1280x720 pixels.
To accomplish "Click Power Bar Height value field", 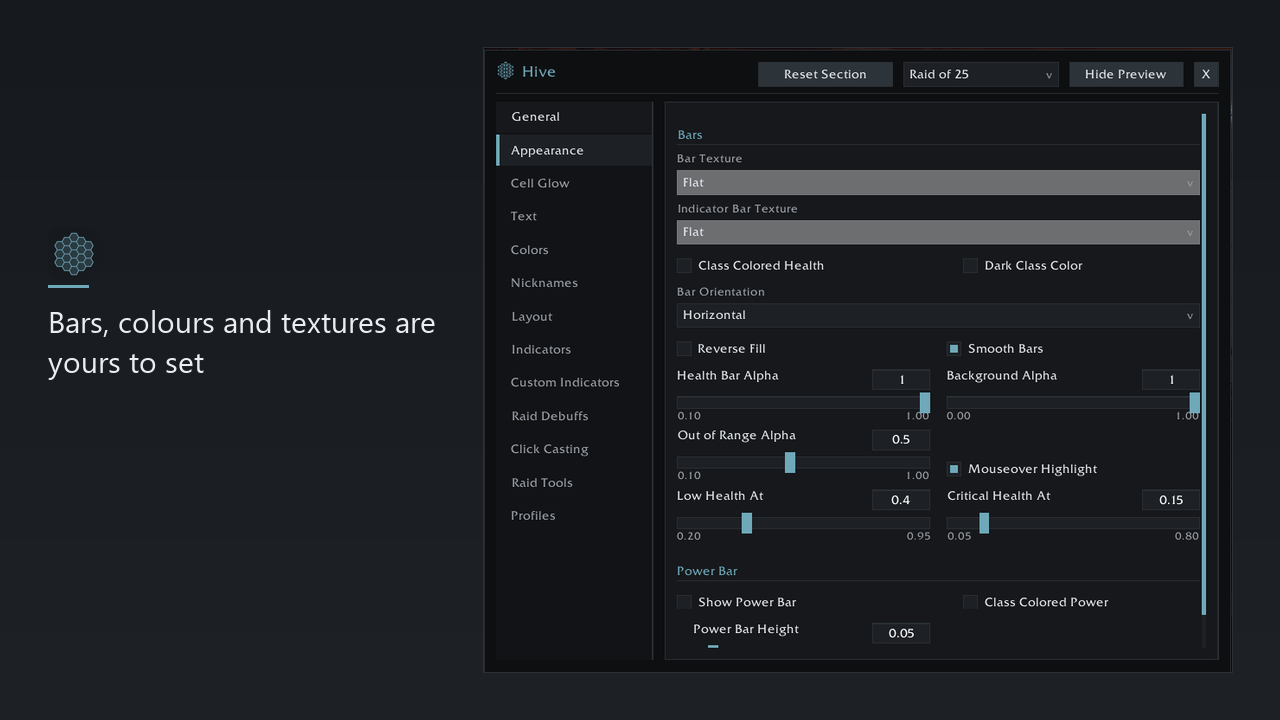I will [x=901, y=633].
